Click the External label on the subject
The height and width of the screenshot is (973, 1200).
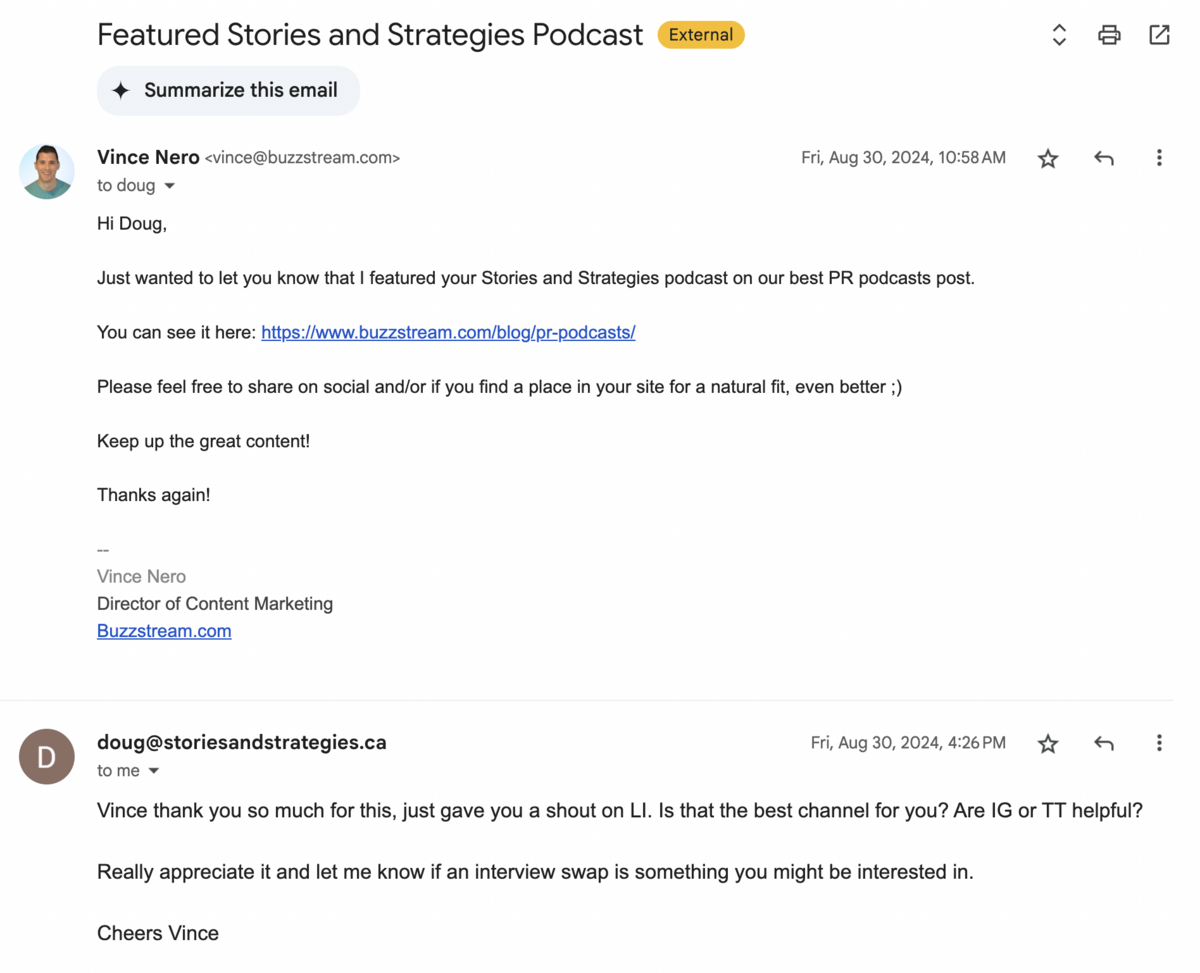click(x=700, y=34)
